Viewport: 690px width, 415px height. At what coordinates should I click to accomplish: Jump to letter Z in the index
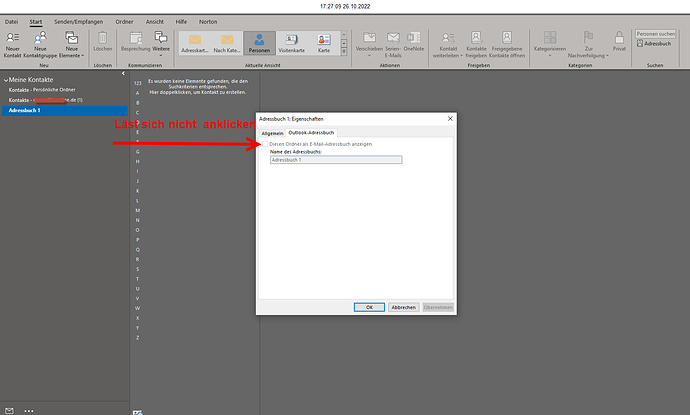[x=137, y=338]
